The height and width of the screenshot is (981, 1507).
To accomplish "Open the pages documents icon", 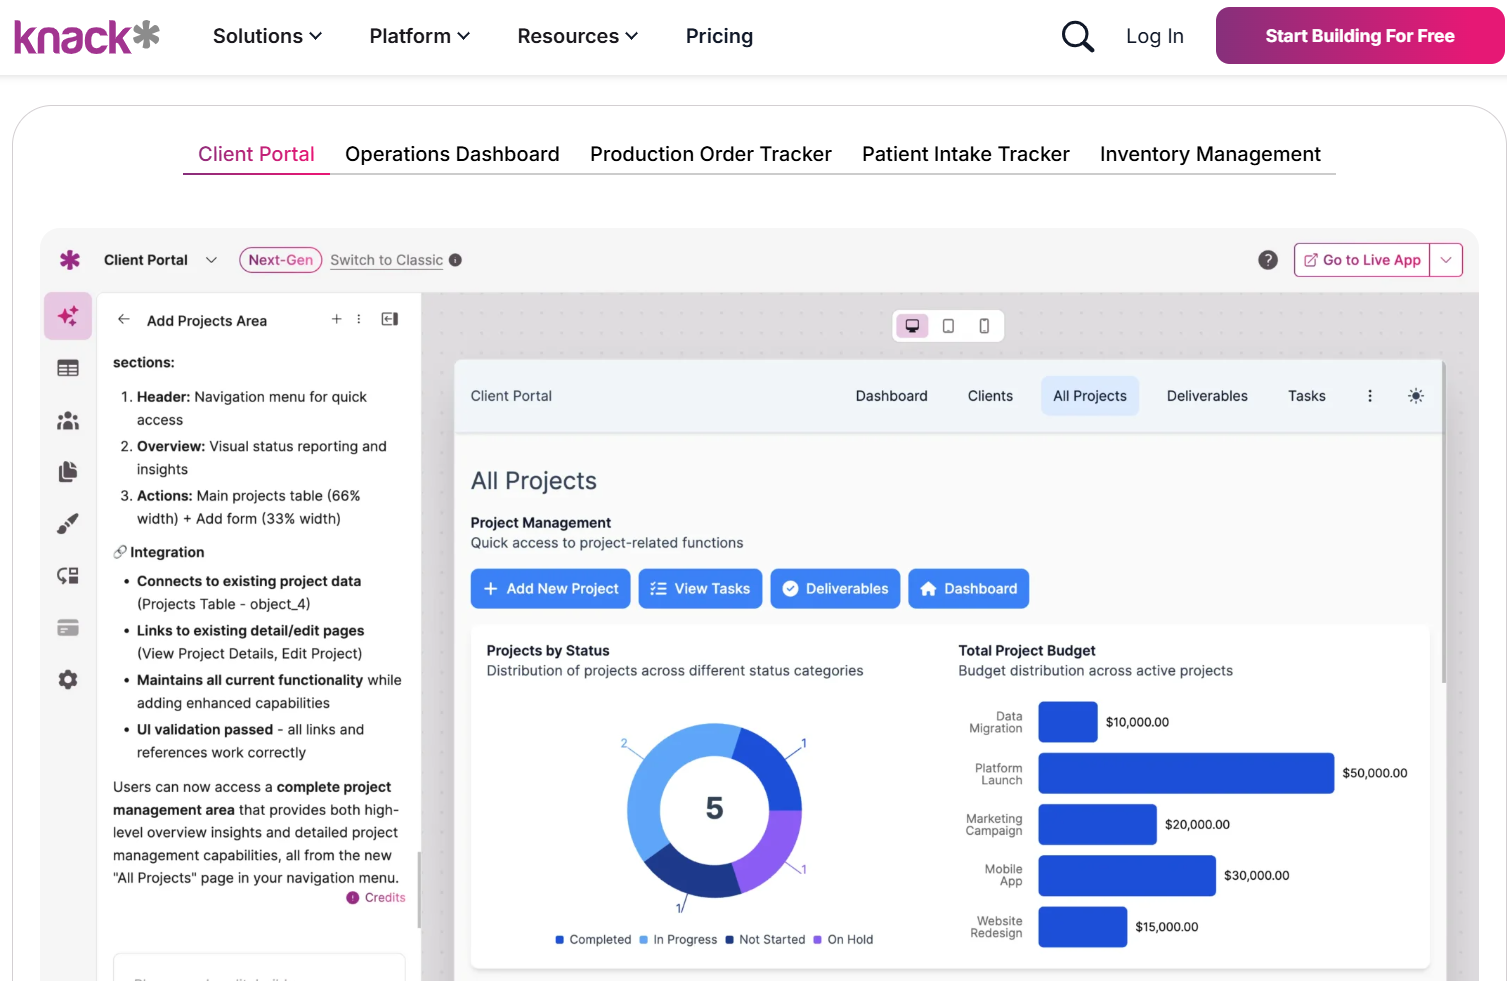I will 68,472.
